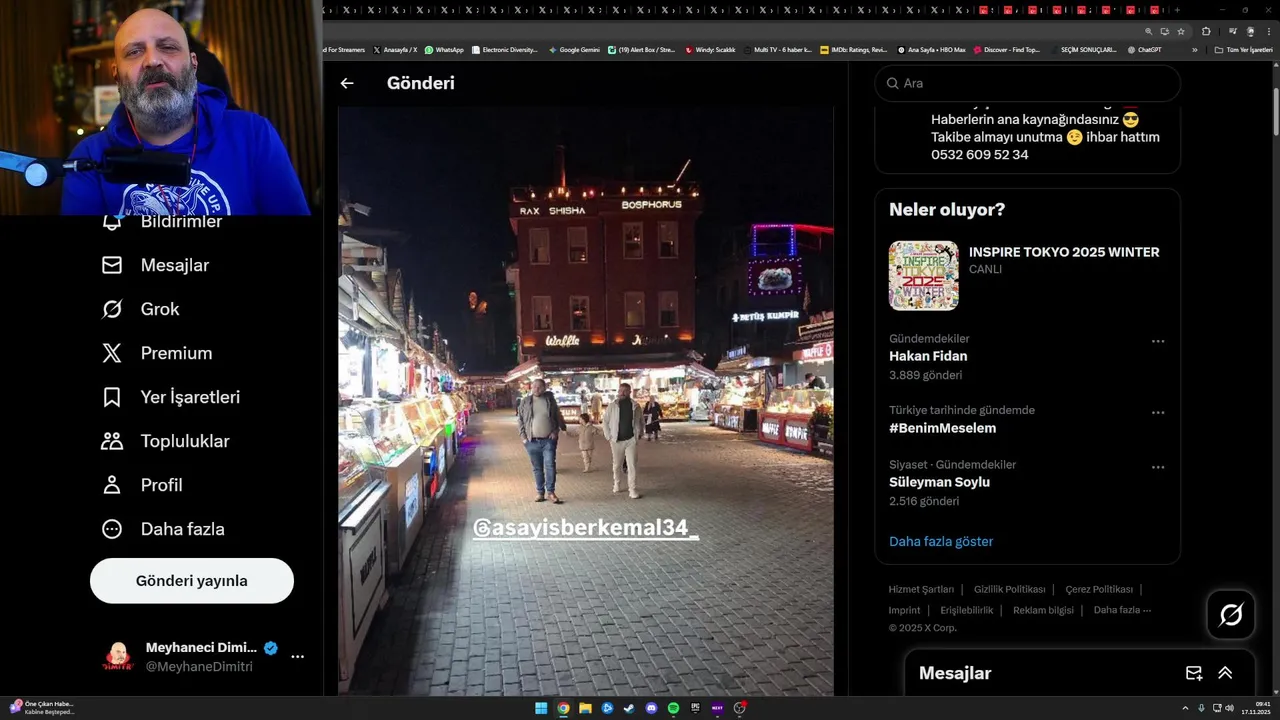Open Reklam bilgisi footer link
1280x720 pixels.
click(x=1043, y=610)
